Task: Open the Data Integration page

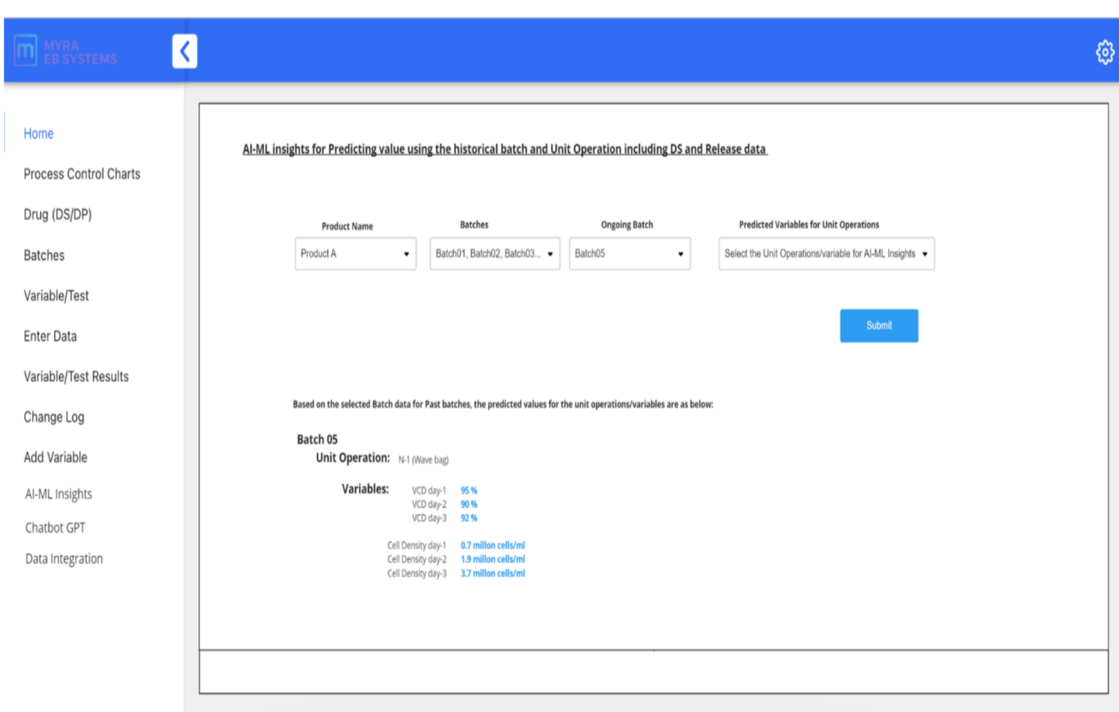Action: 64,559
